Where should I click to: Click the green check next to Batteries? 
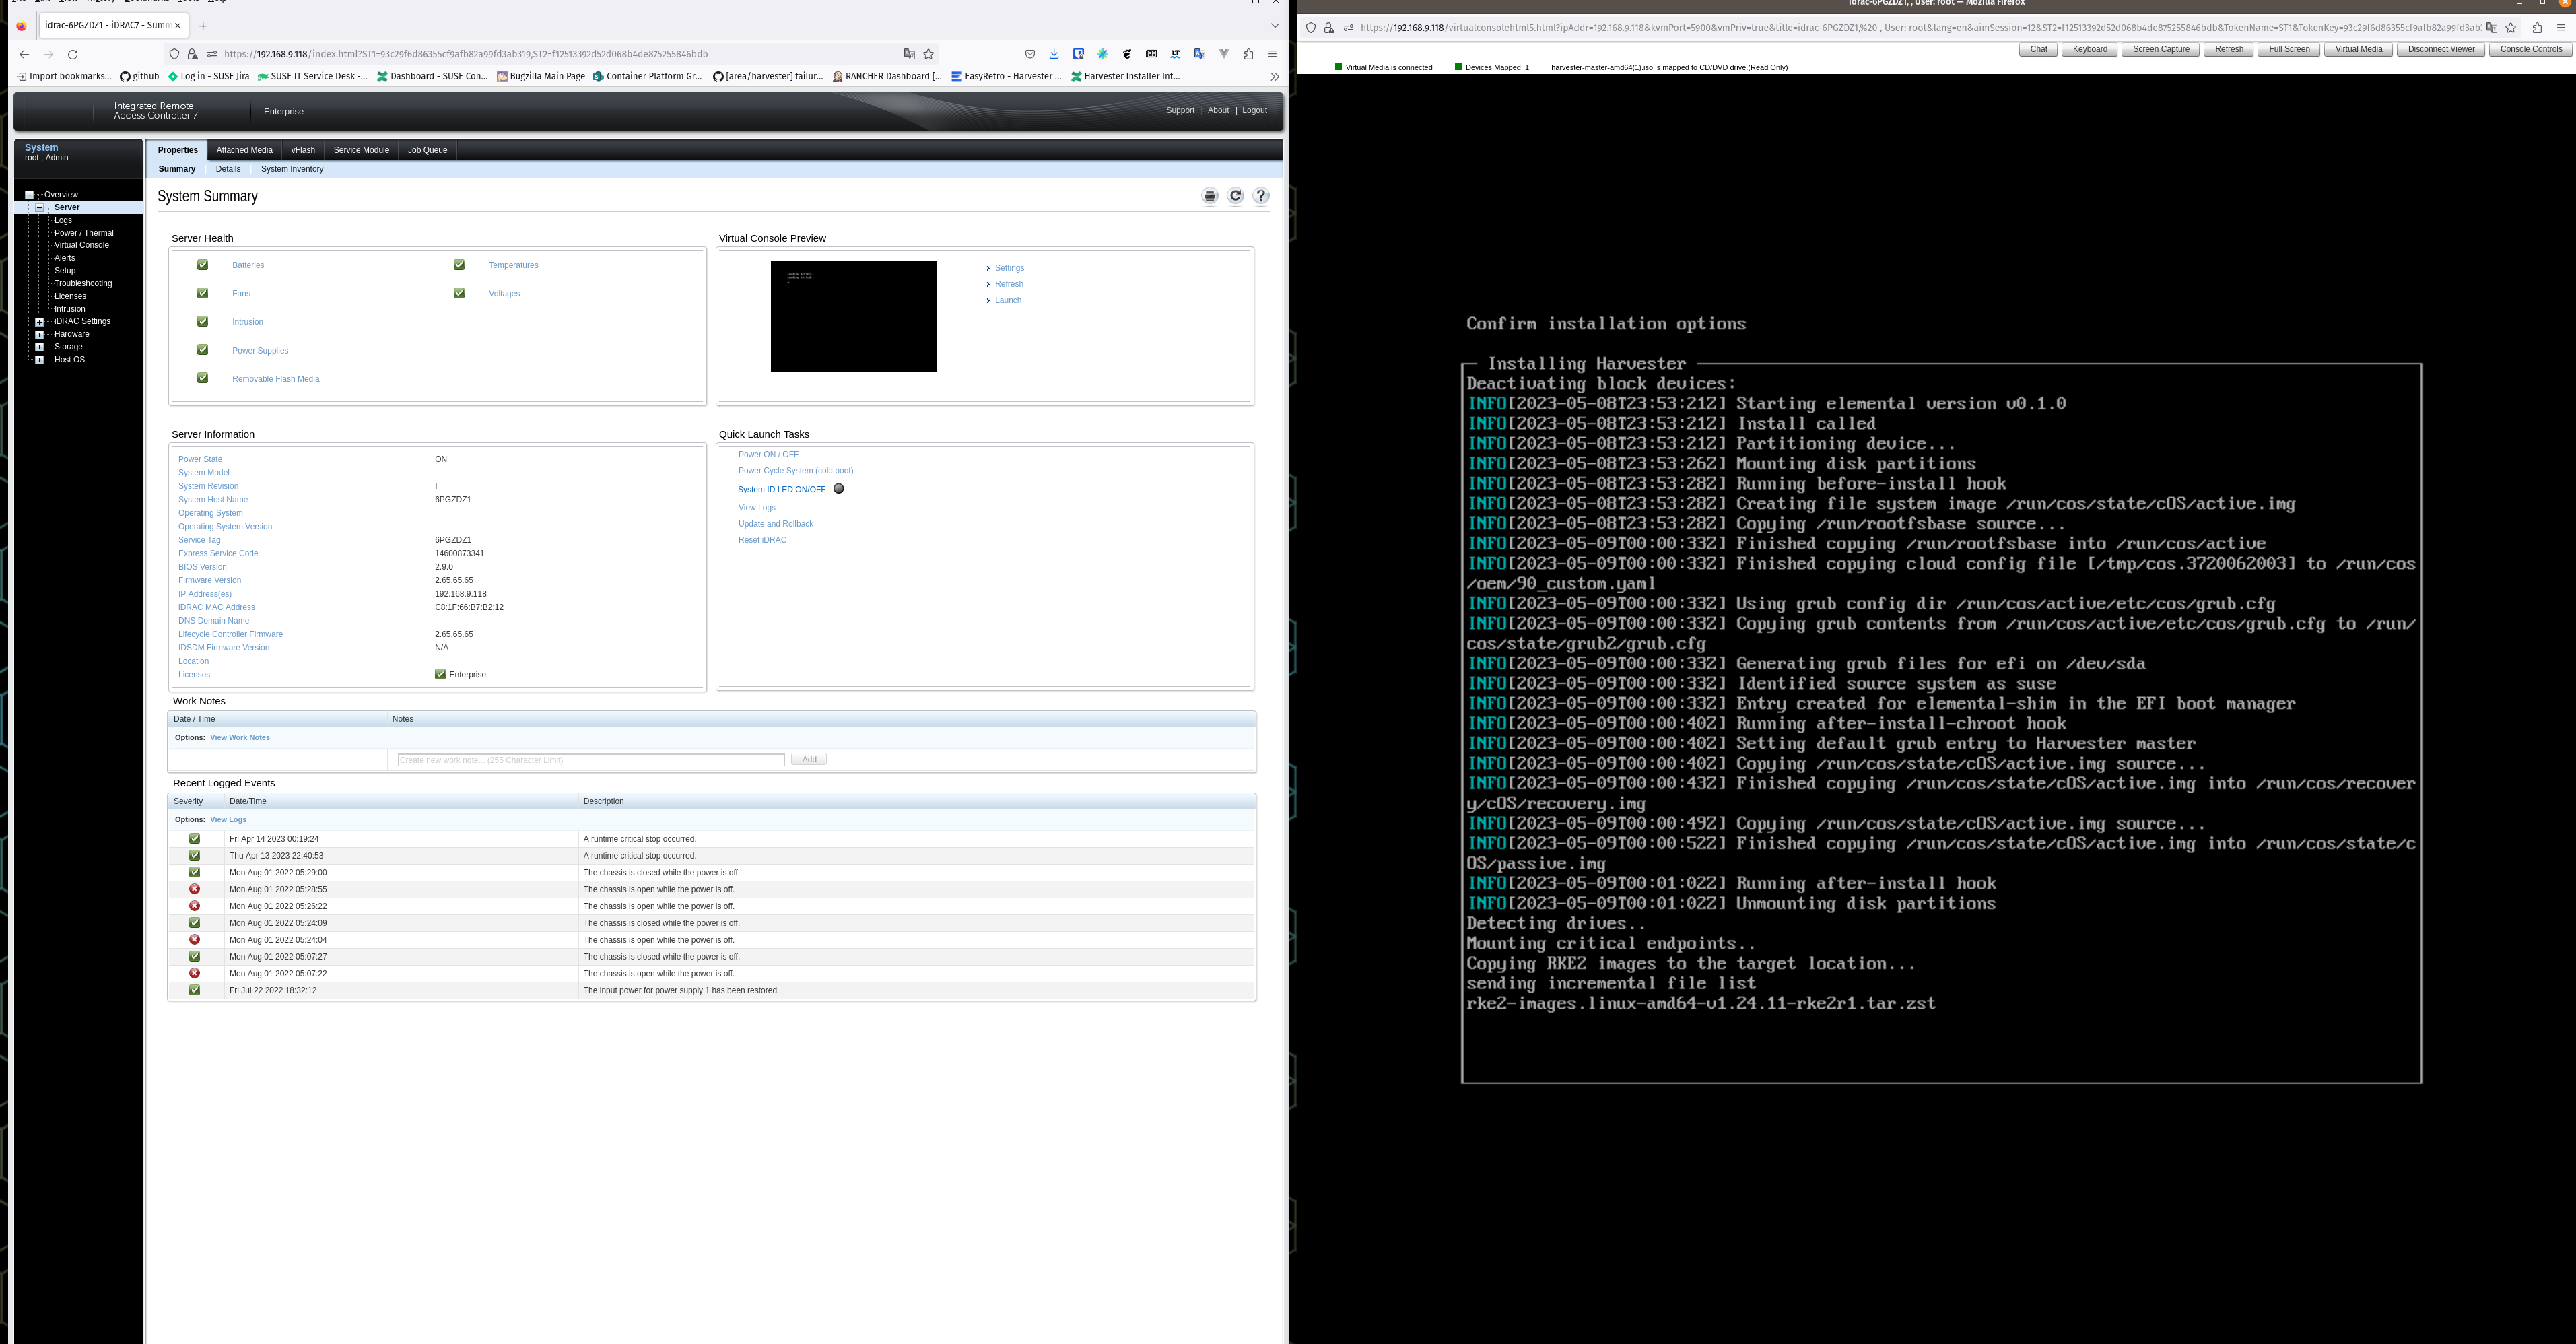(203, 265)
